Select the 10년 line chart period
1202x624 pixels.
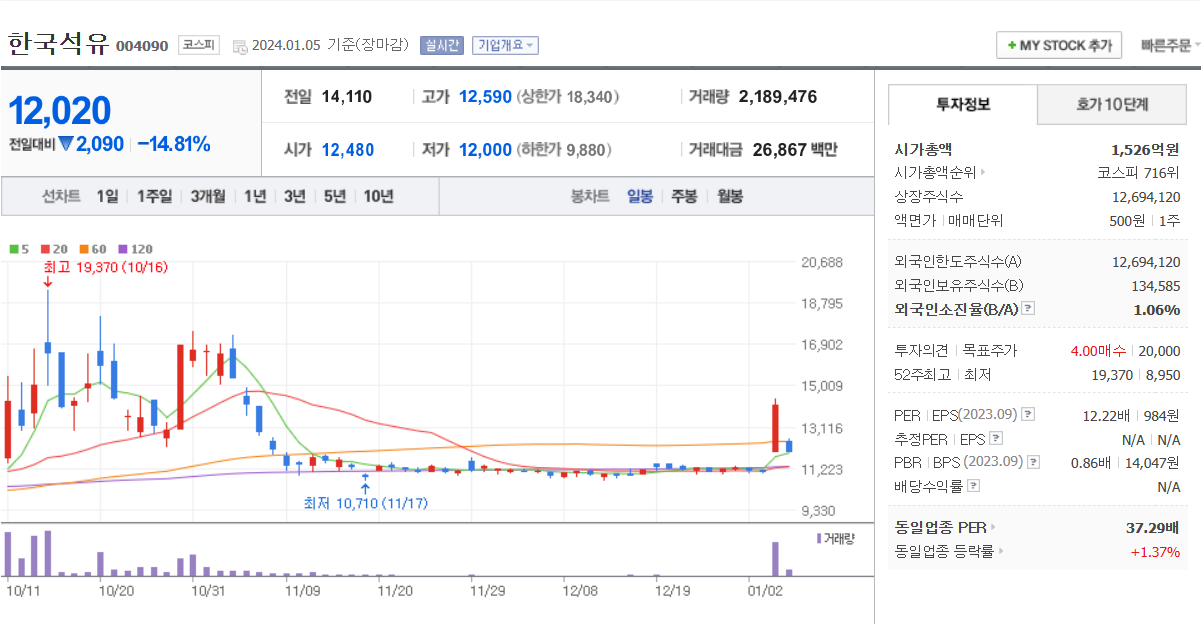tap(378, 196)
